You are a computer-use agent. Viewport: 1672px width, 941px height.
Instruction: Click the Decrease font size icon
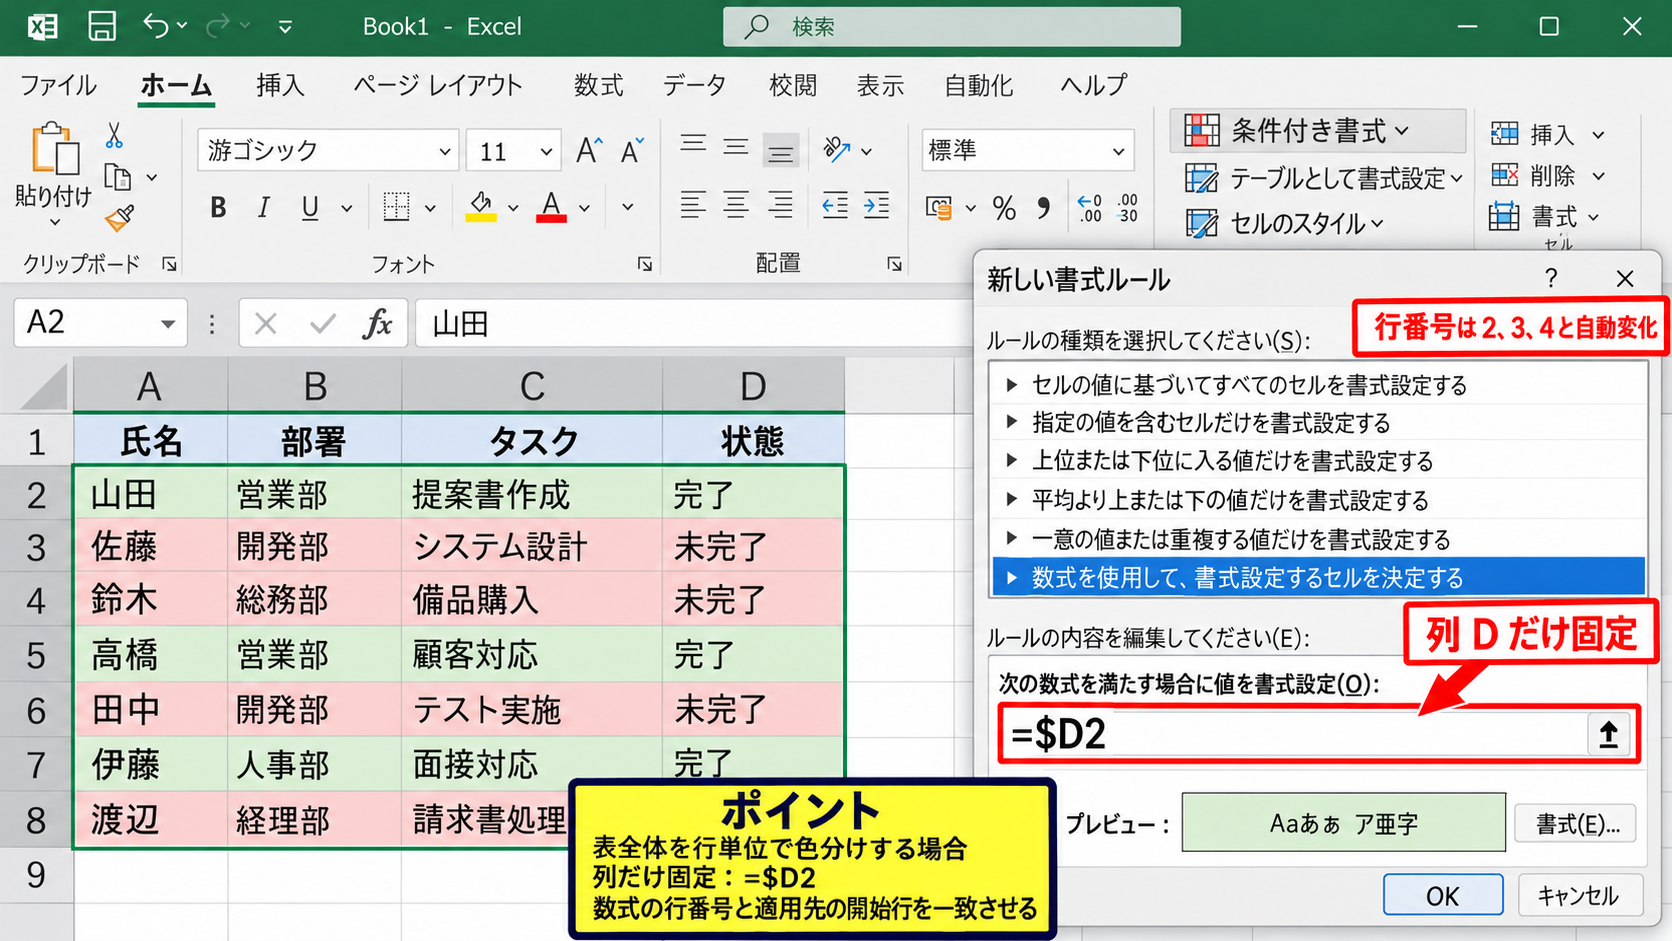(632, 150)
